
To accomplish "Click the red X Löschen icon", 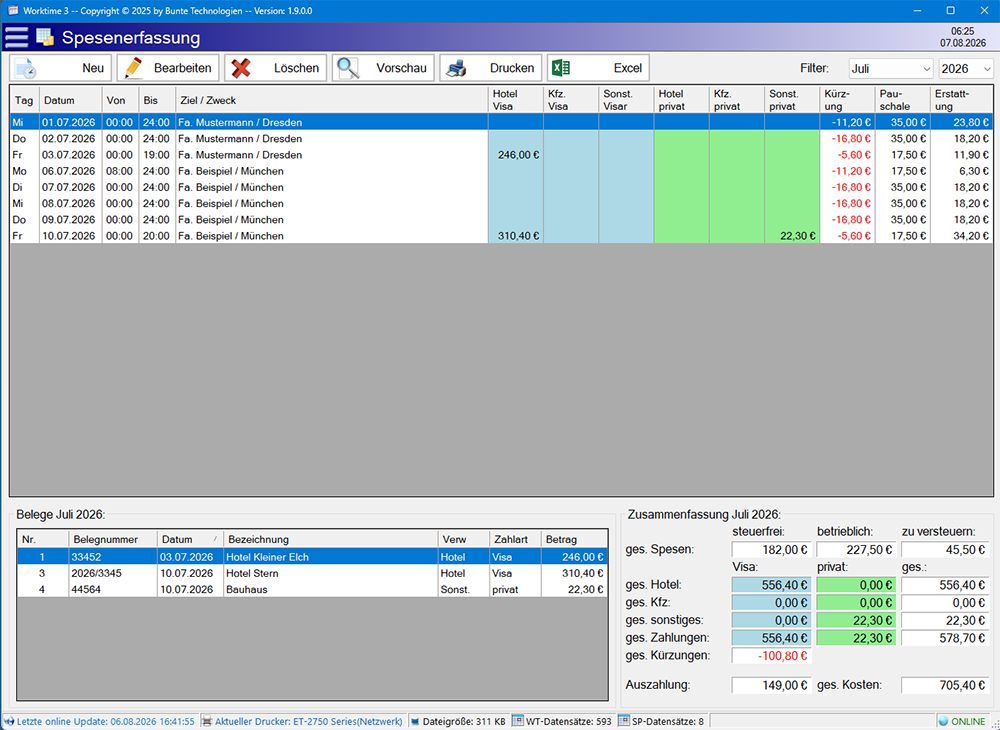I will pos(241,68).
